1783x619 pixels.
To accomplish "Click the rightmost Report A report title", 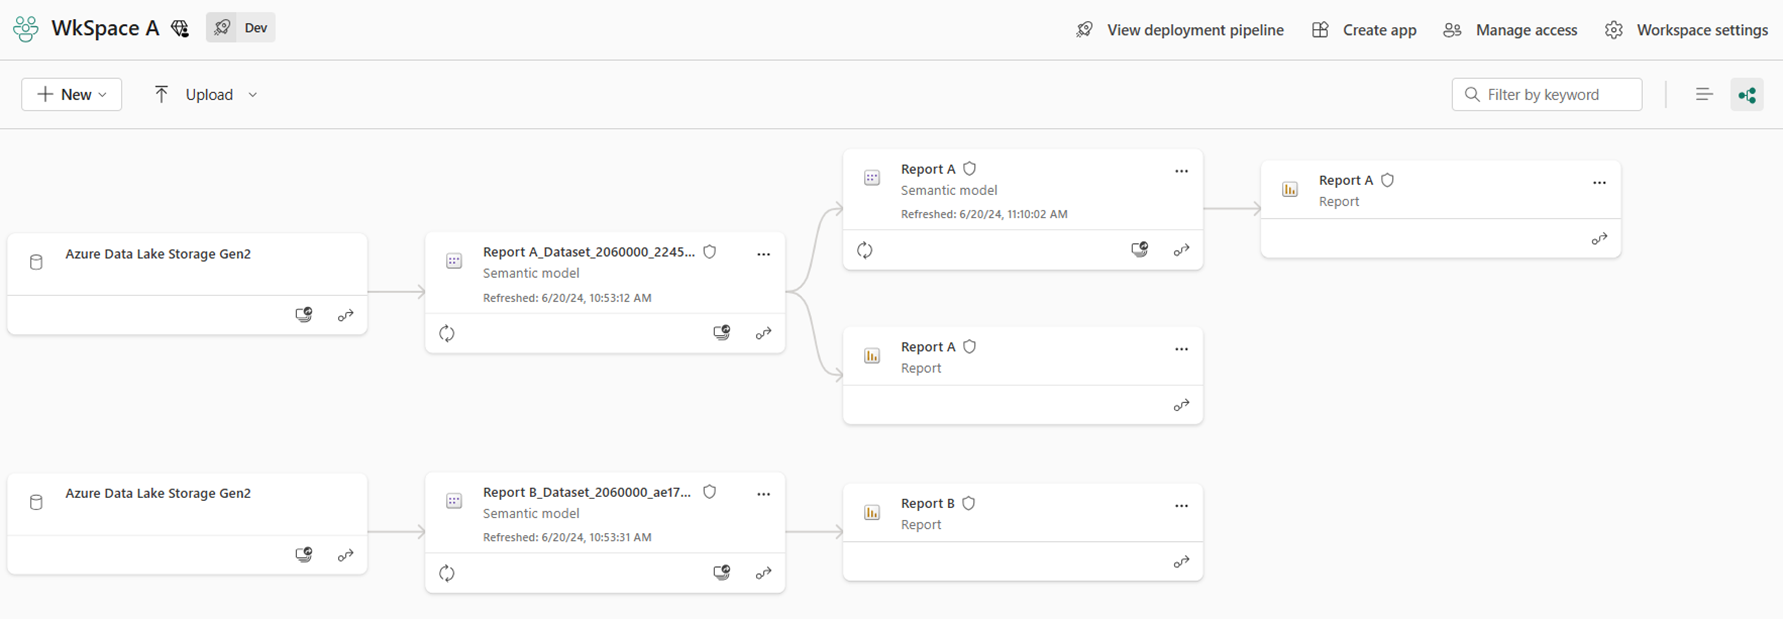I will (1346, 180).
